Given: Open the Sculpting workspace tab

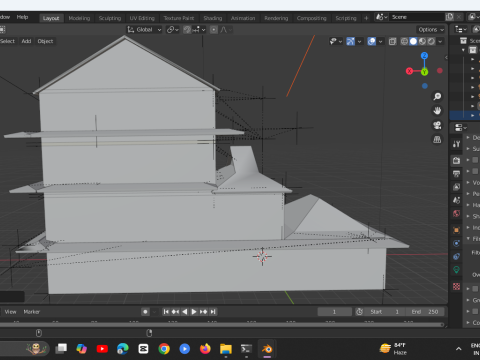Looking at the screenshot, I should 110,18.
